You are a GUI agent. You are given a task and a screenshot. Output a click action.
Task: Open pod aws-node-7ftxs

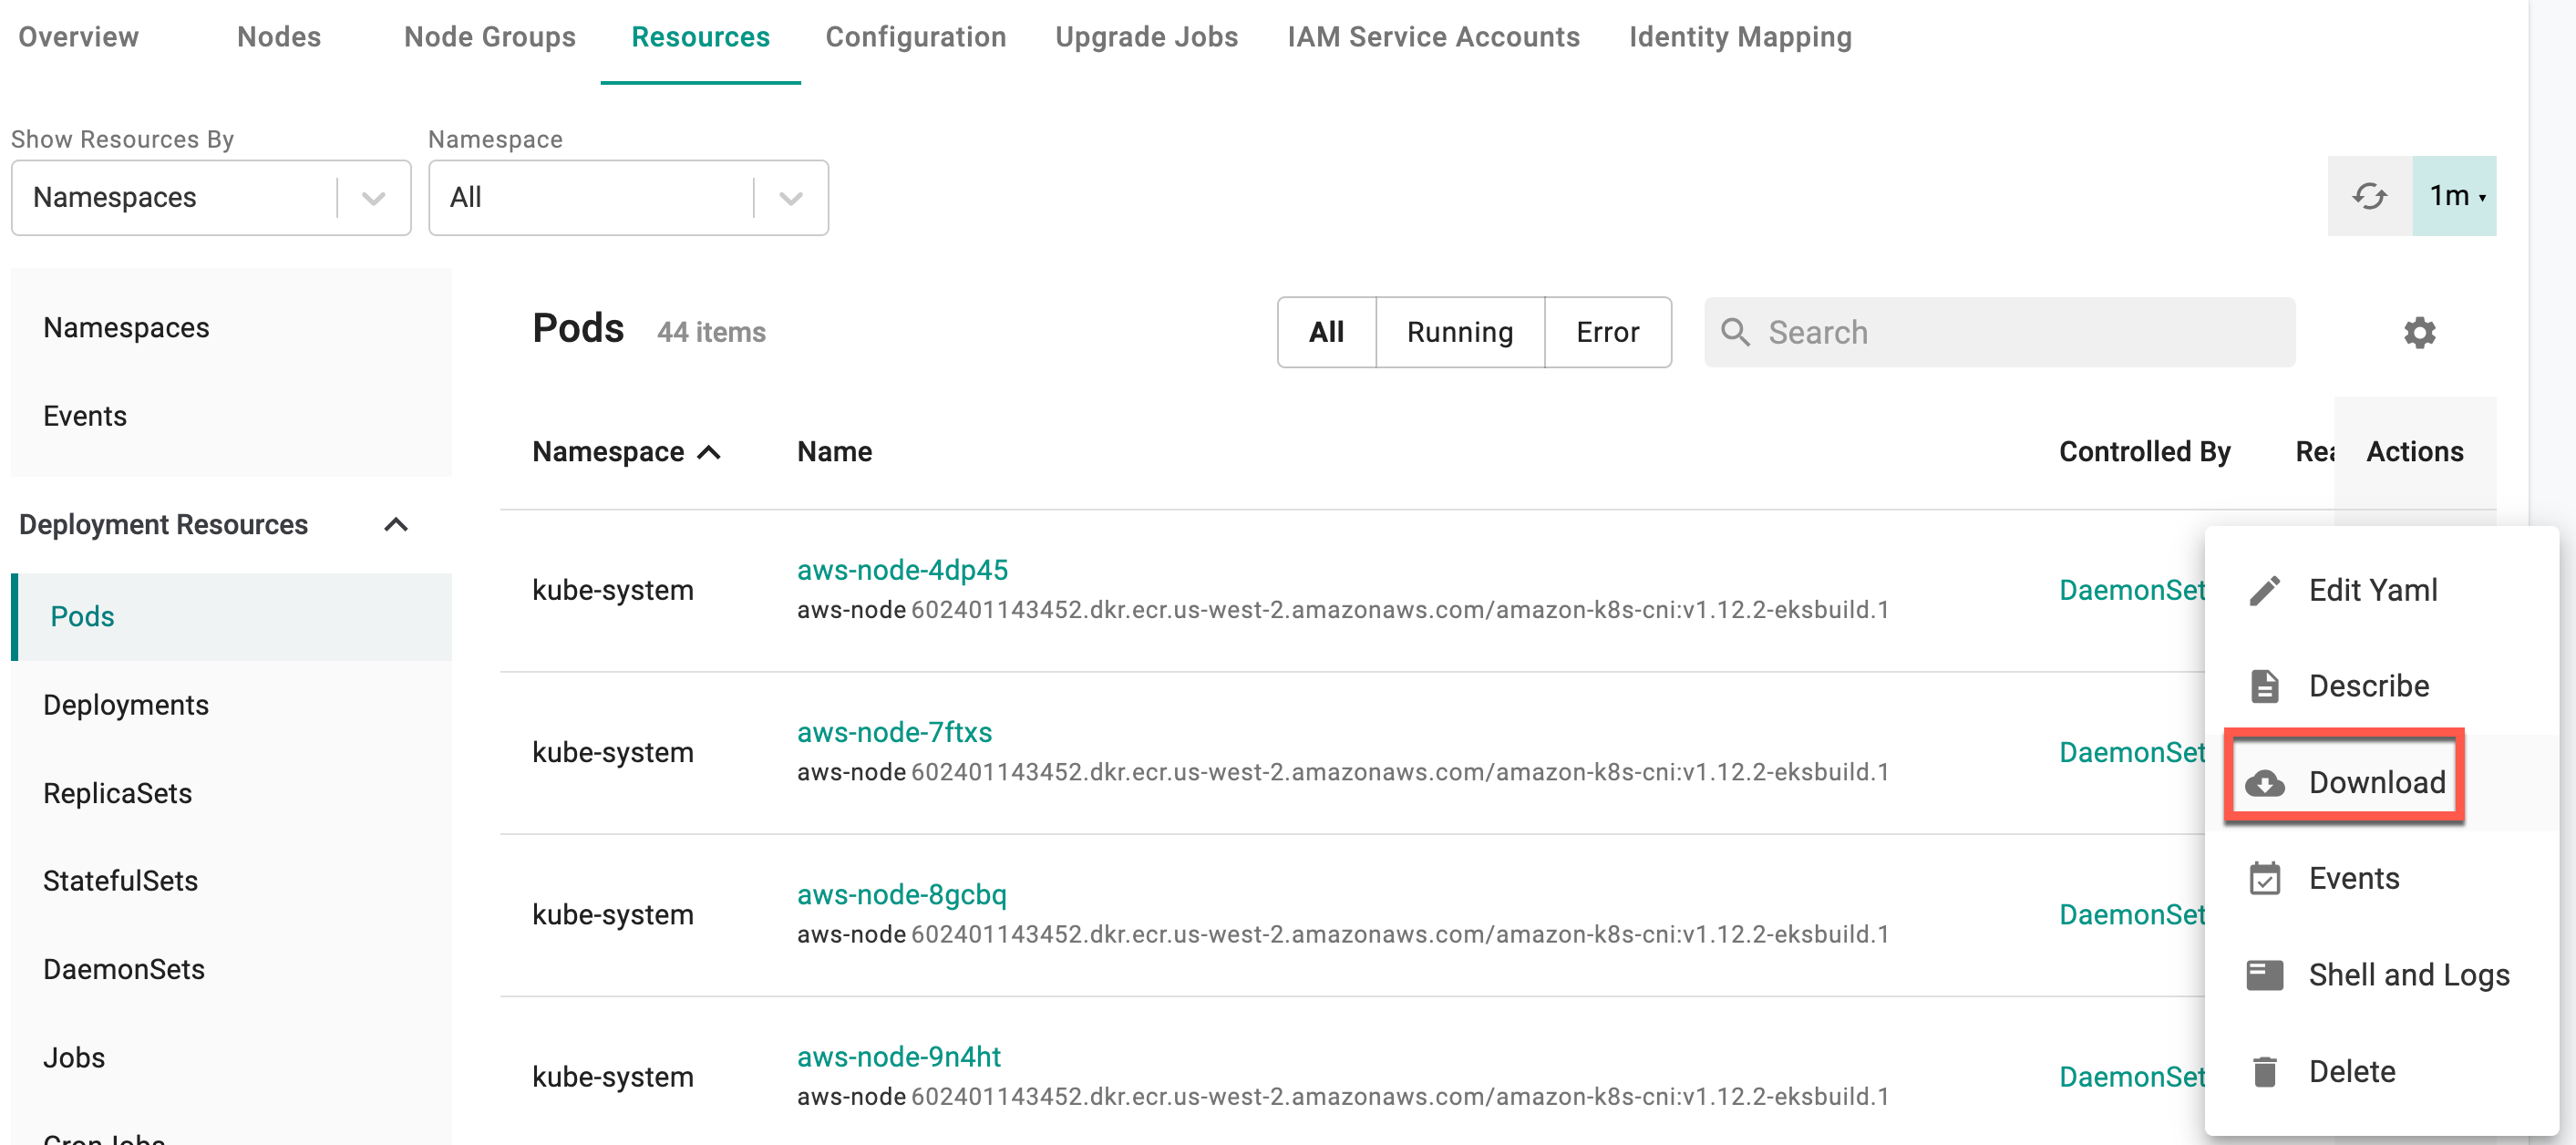point(894,732)
